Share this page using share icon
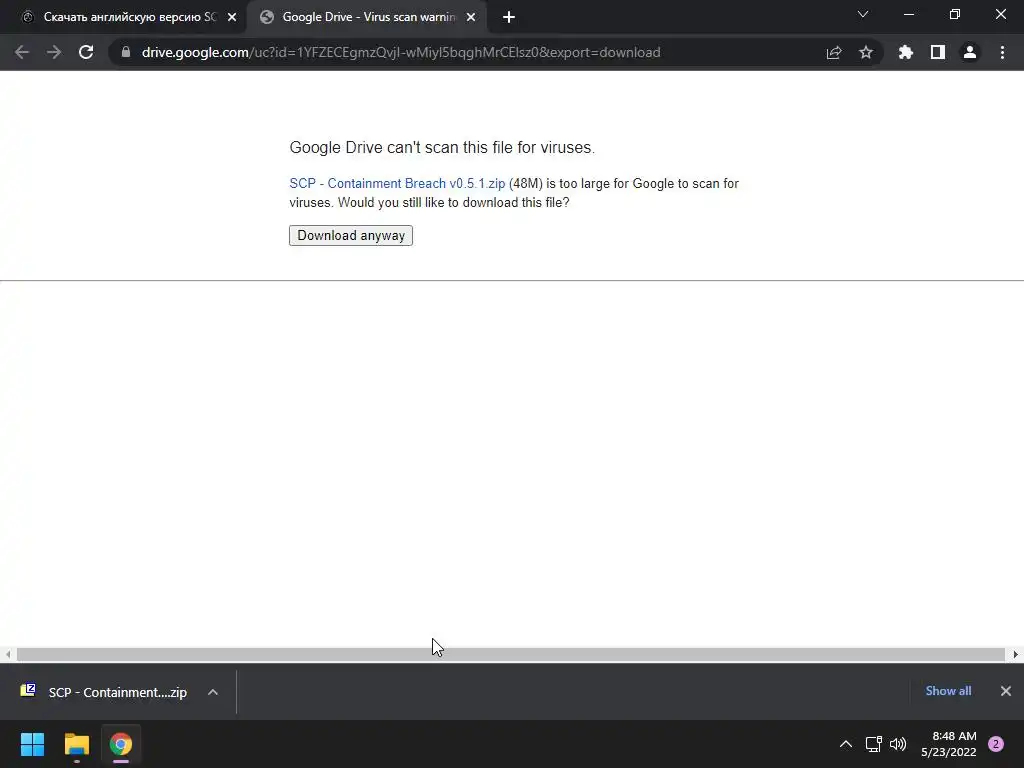 834,52
